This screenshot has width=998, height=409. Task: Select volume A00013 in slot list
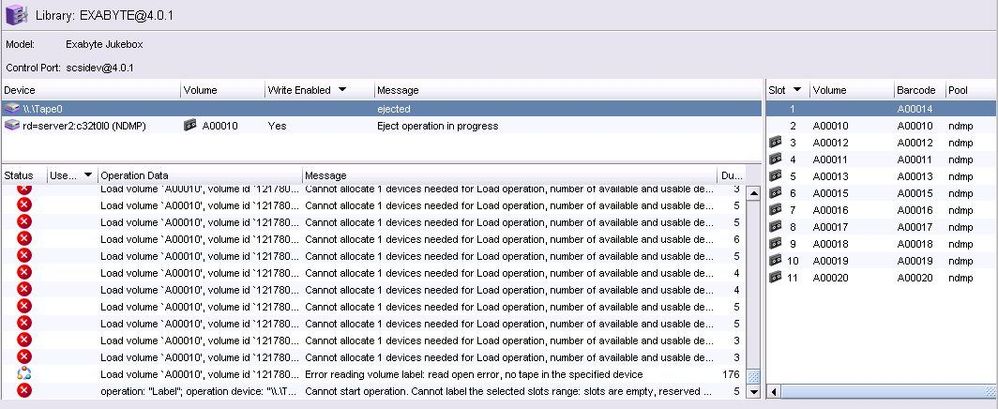coord(830,176)
